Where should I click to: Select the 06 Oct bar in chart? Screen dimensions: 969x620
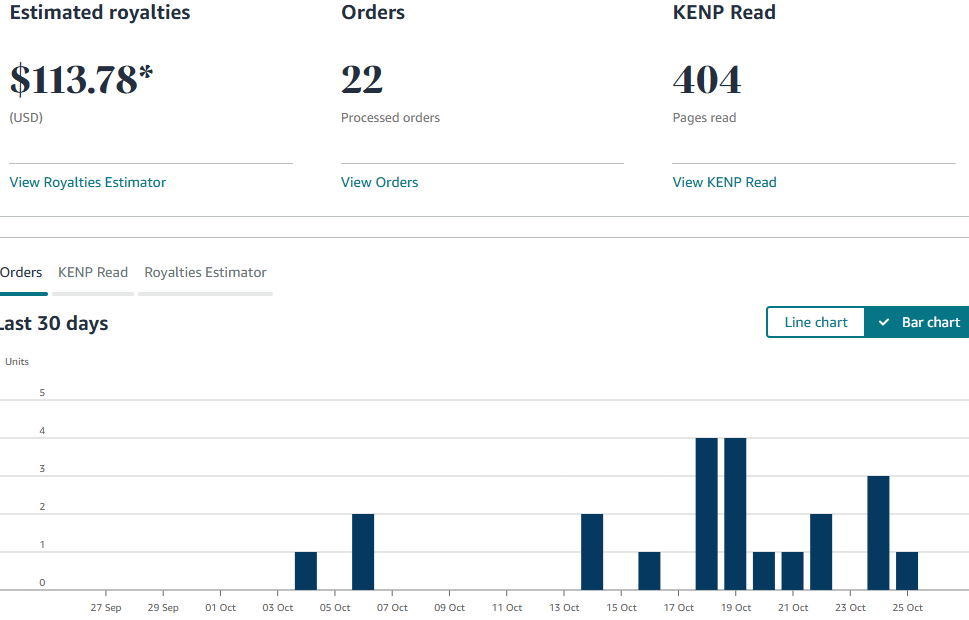363,552
